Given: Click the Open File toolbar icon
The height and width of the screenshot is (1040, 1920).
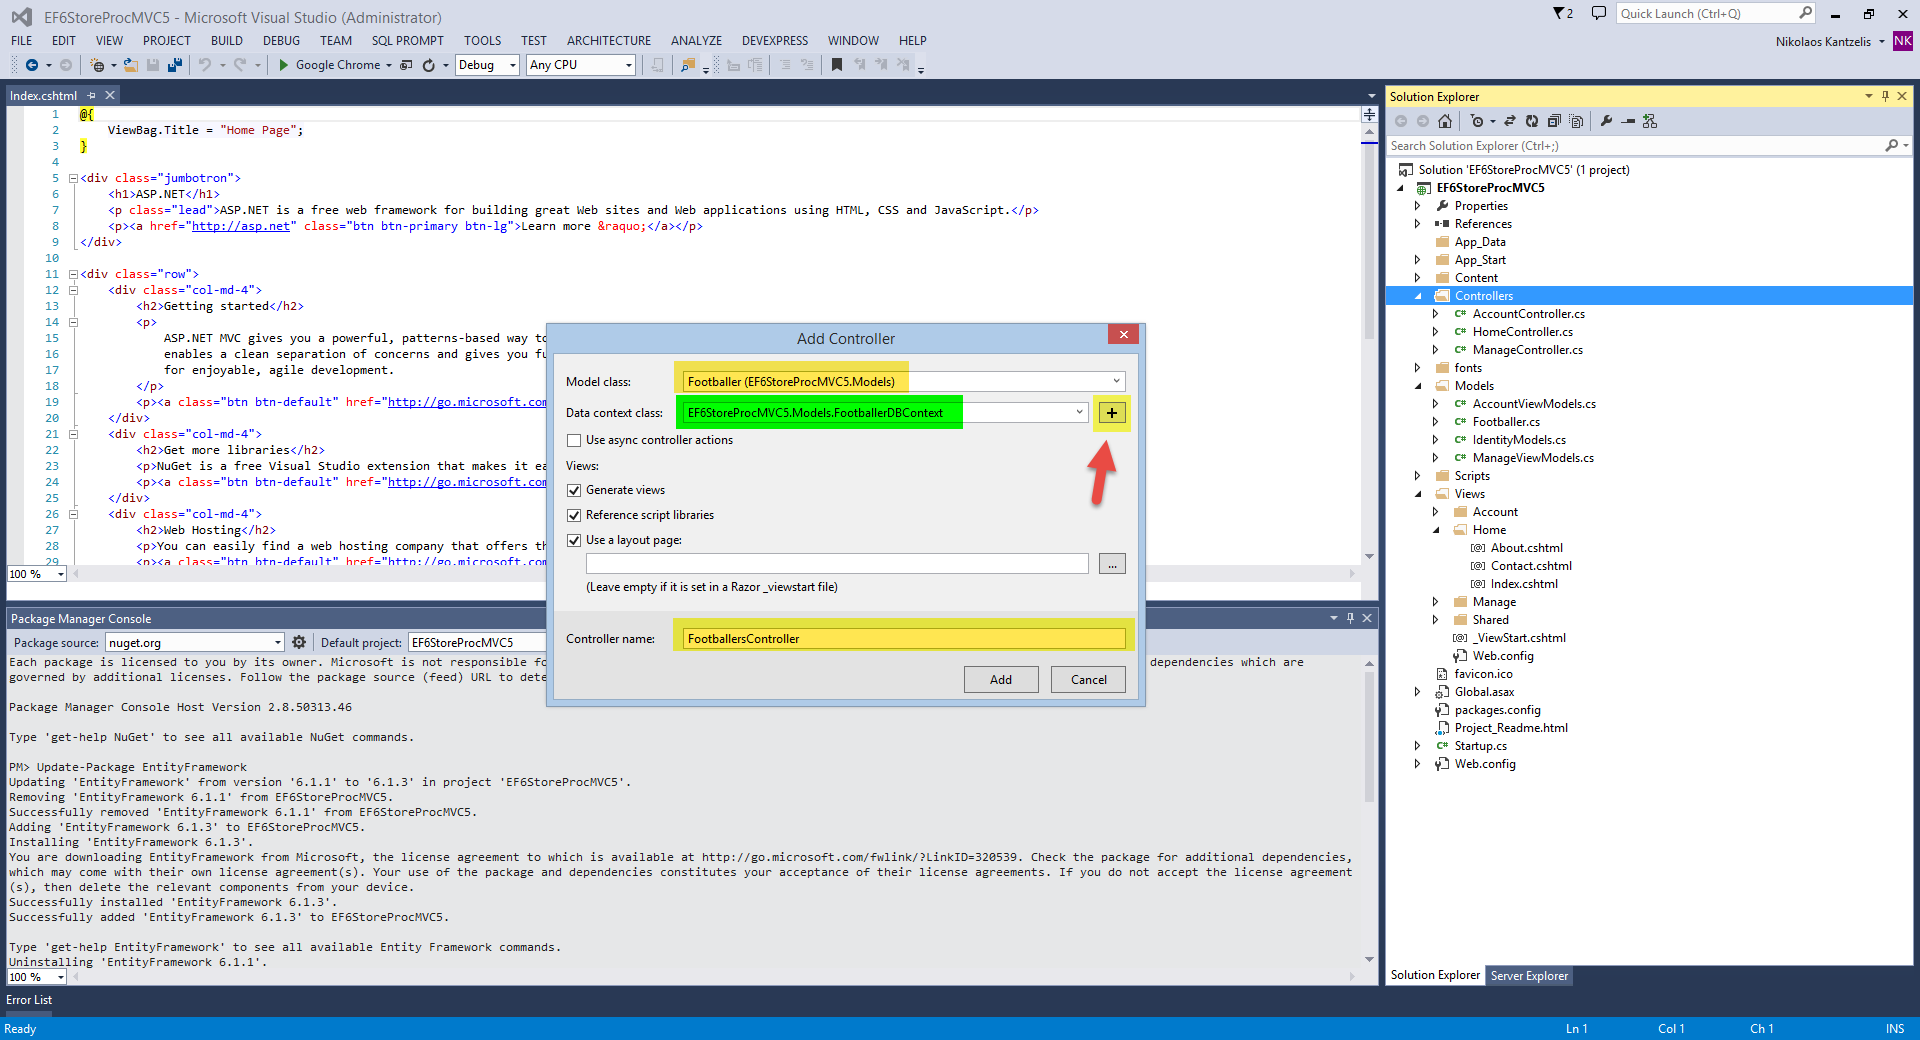Looking at the screenshot, I should pos(130,65).
